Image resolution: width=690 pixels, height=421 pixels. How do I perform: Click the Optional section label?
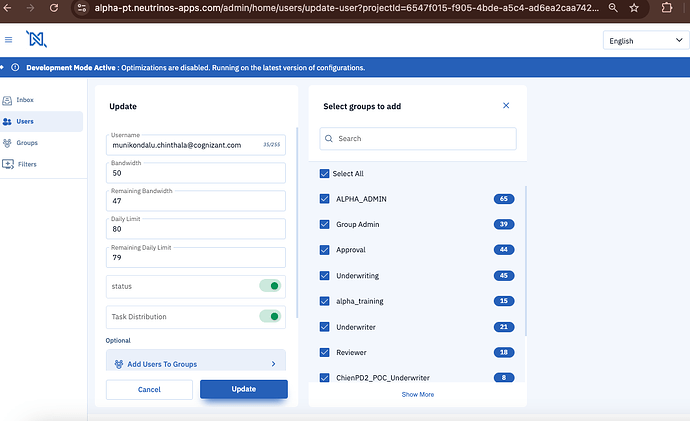click(x=118, y=340)
